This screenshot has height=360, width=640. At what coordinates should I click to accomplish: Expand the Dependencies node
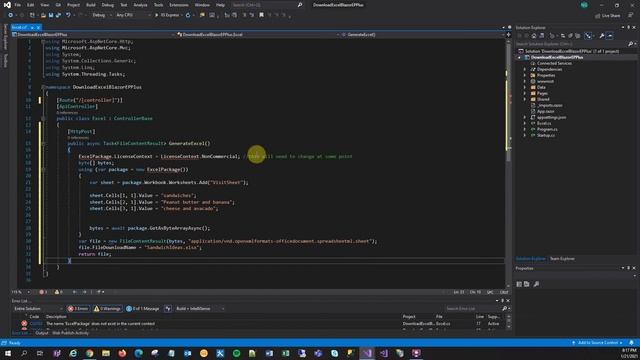(x=525, y=69)
